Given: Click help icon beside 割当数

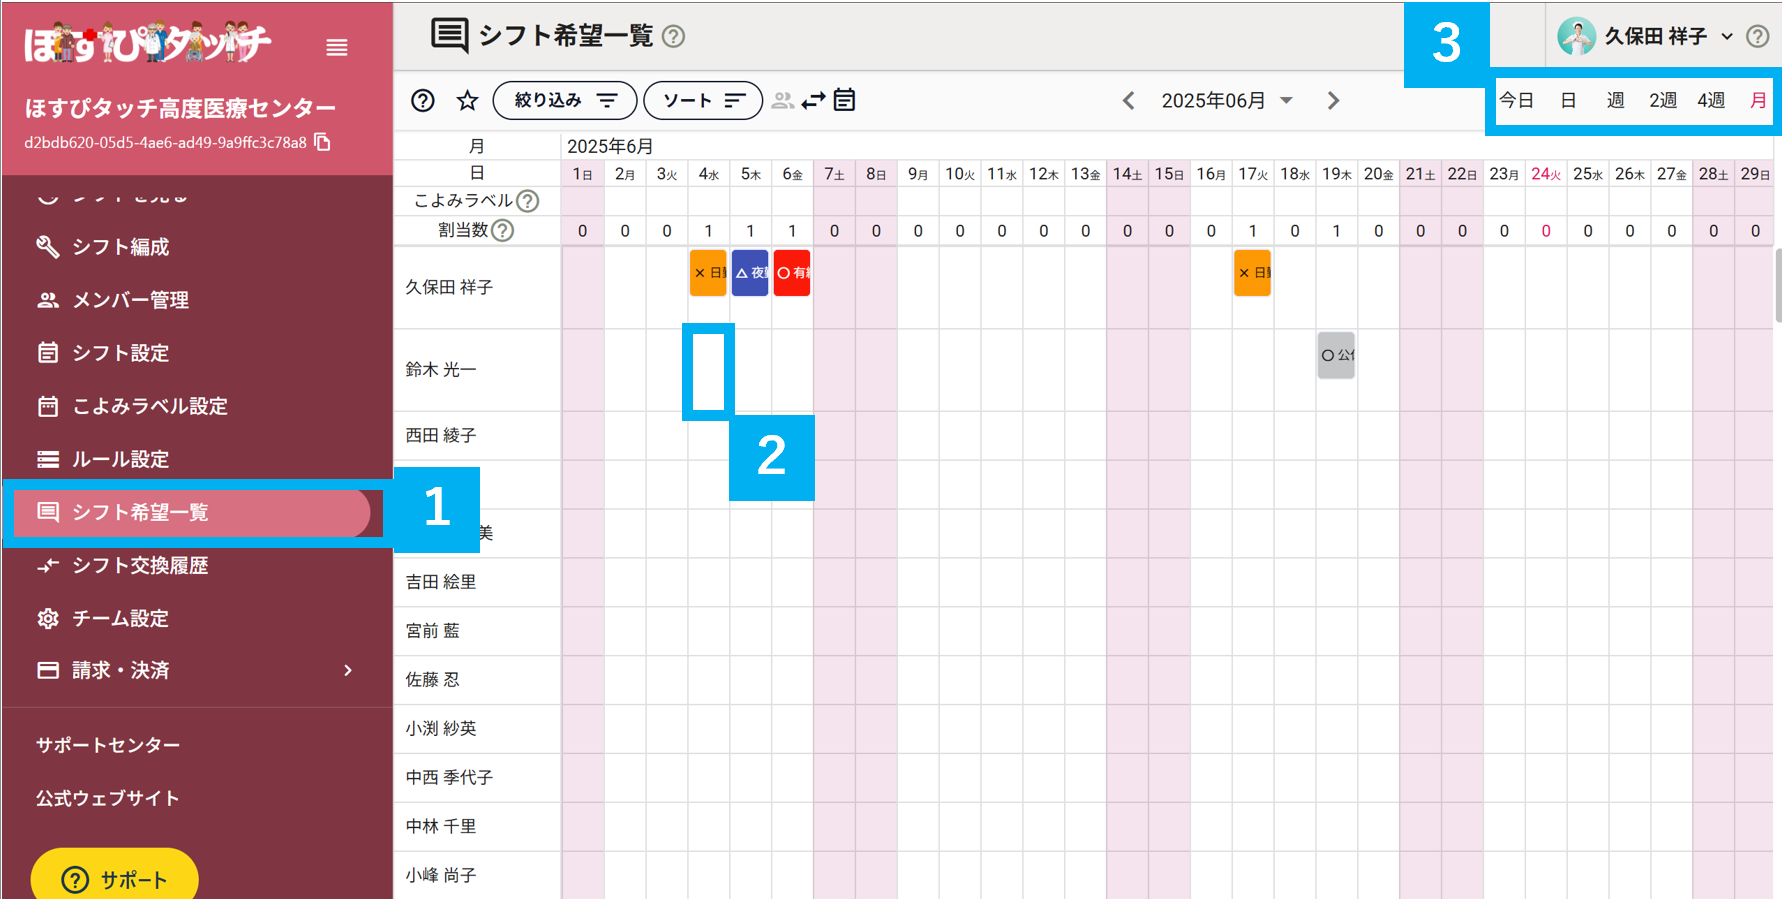Looking at the screenshot, I should coord(503,230).
